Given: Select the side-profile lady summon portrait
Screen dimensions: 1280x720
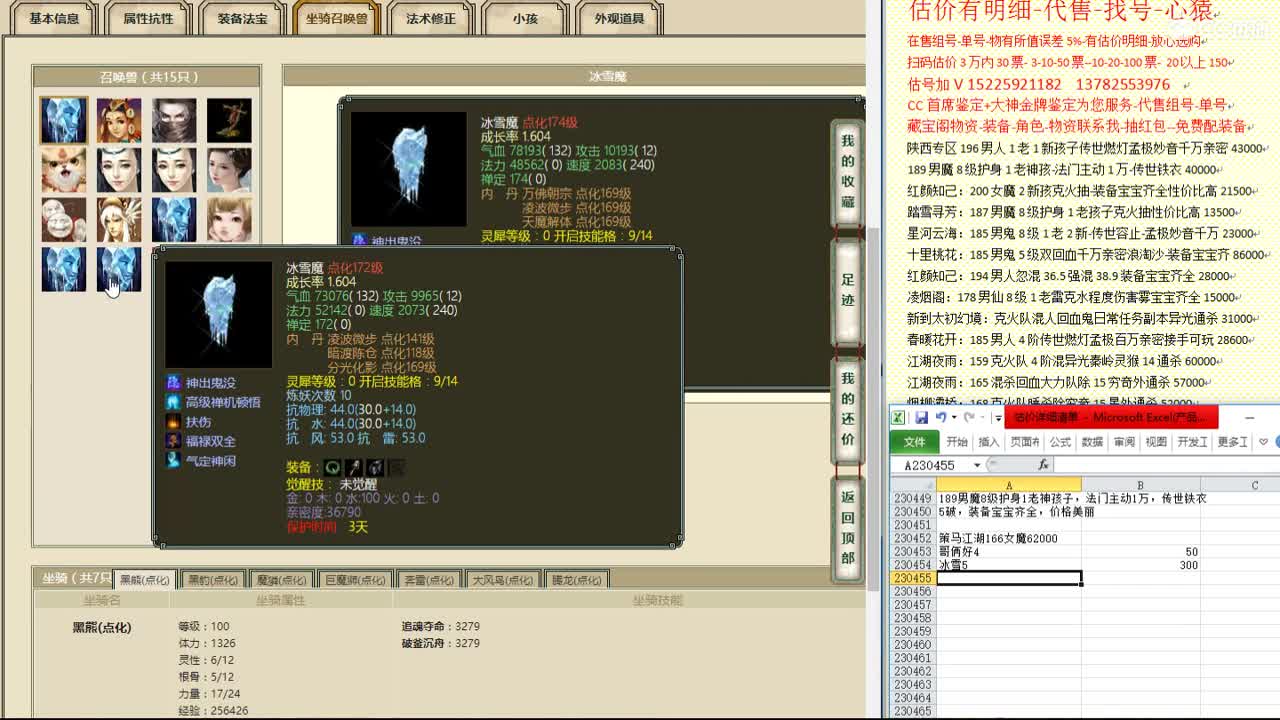Looking at the screenshot, I should click(229, 170).
